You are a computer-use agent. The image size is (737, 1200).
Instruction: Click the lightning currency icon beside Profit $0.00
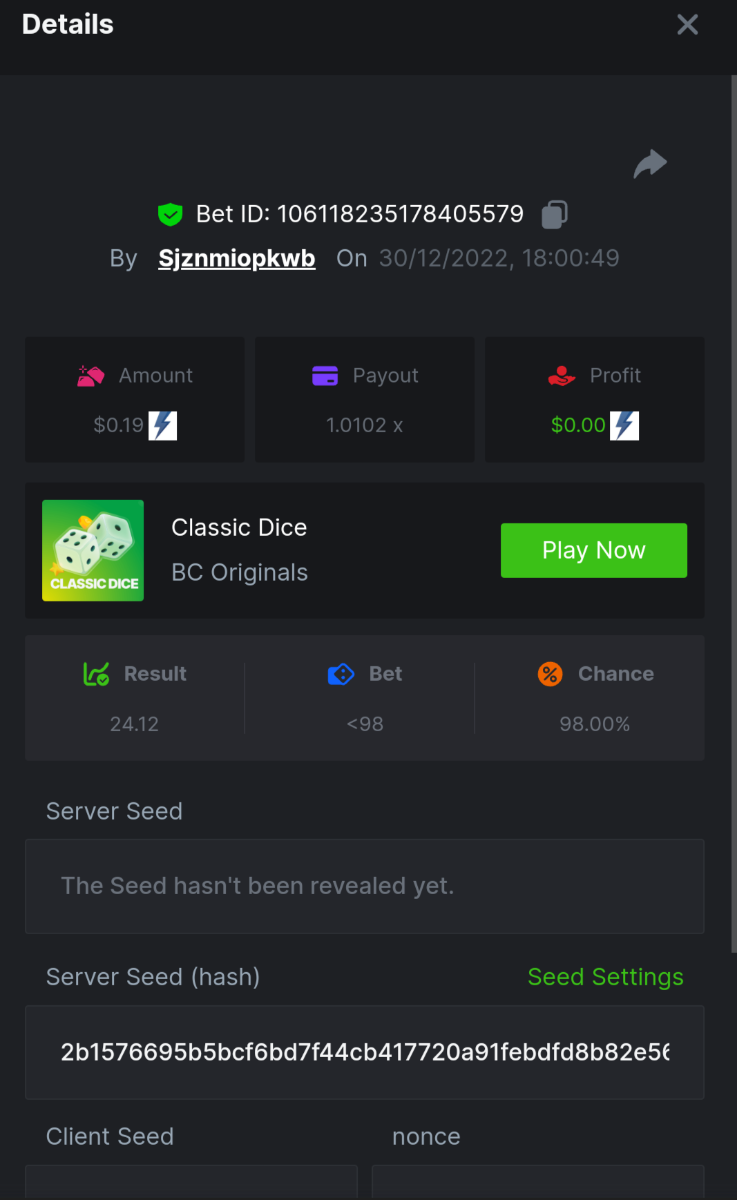(625, 425)
